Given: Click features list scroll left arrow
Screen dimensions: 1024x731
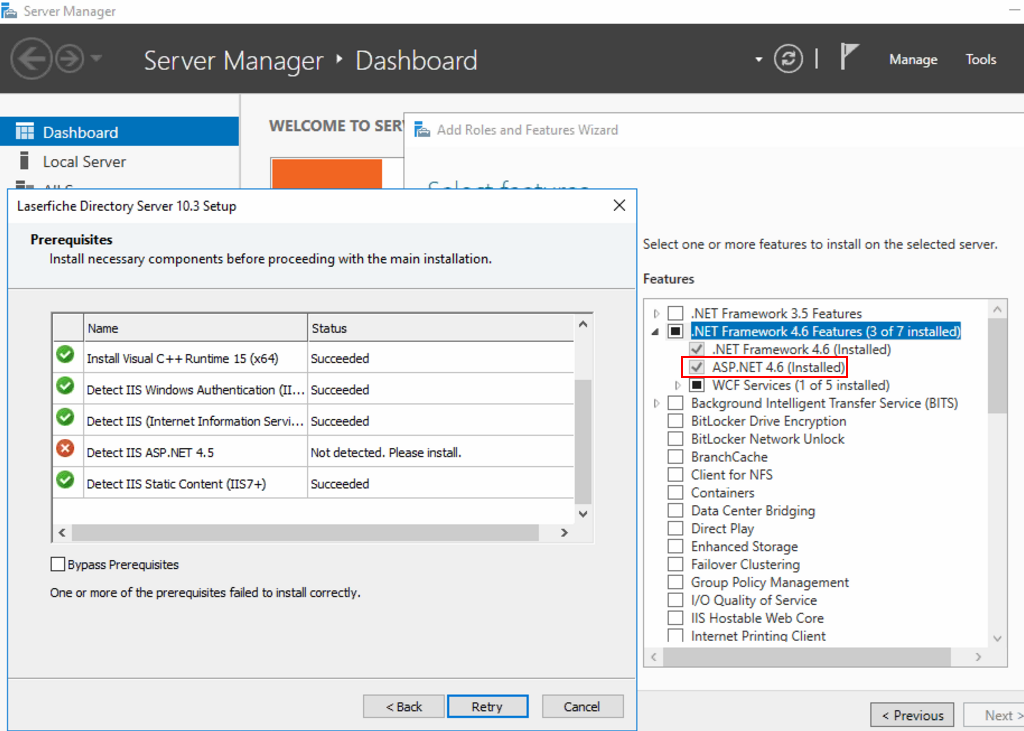Looking at the screenshot, I should (654, 657).
